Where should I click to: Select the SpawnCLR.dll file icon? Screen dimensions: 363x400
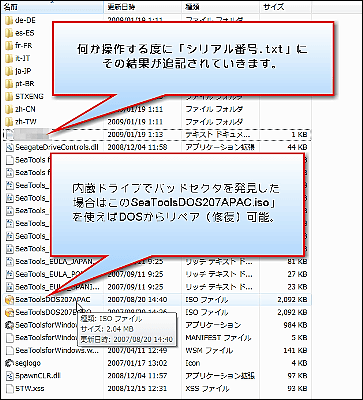click(9, 376)
